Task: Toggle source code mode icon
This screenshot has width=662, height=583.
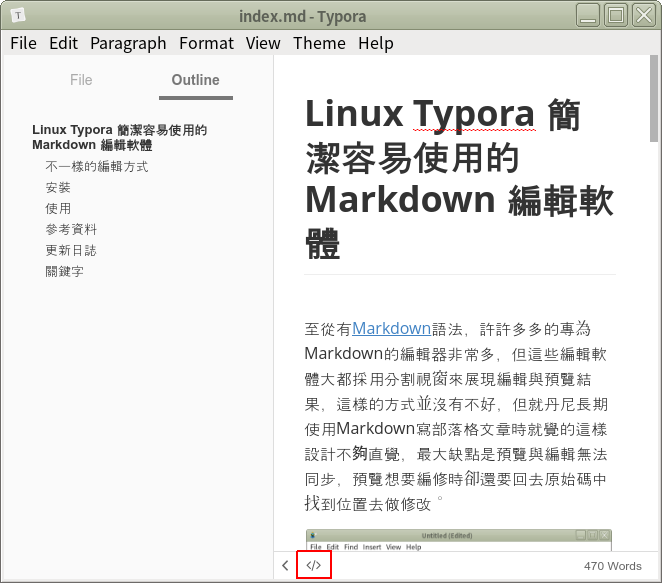Action: pyautogui.click(x=314, y=566)
